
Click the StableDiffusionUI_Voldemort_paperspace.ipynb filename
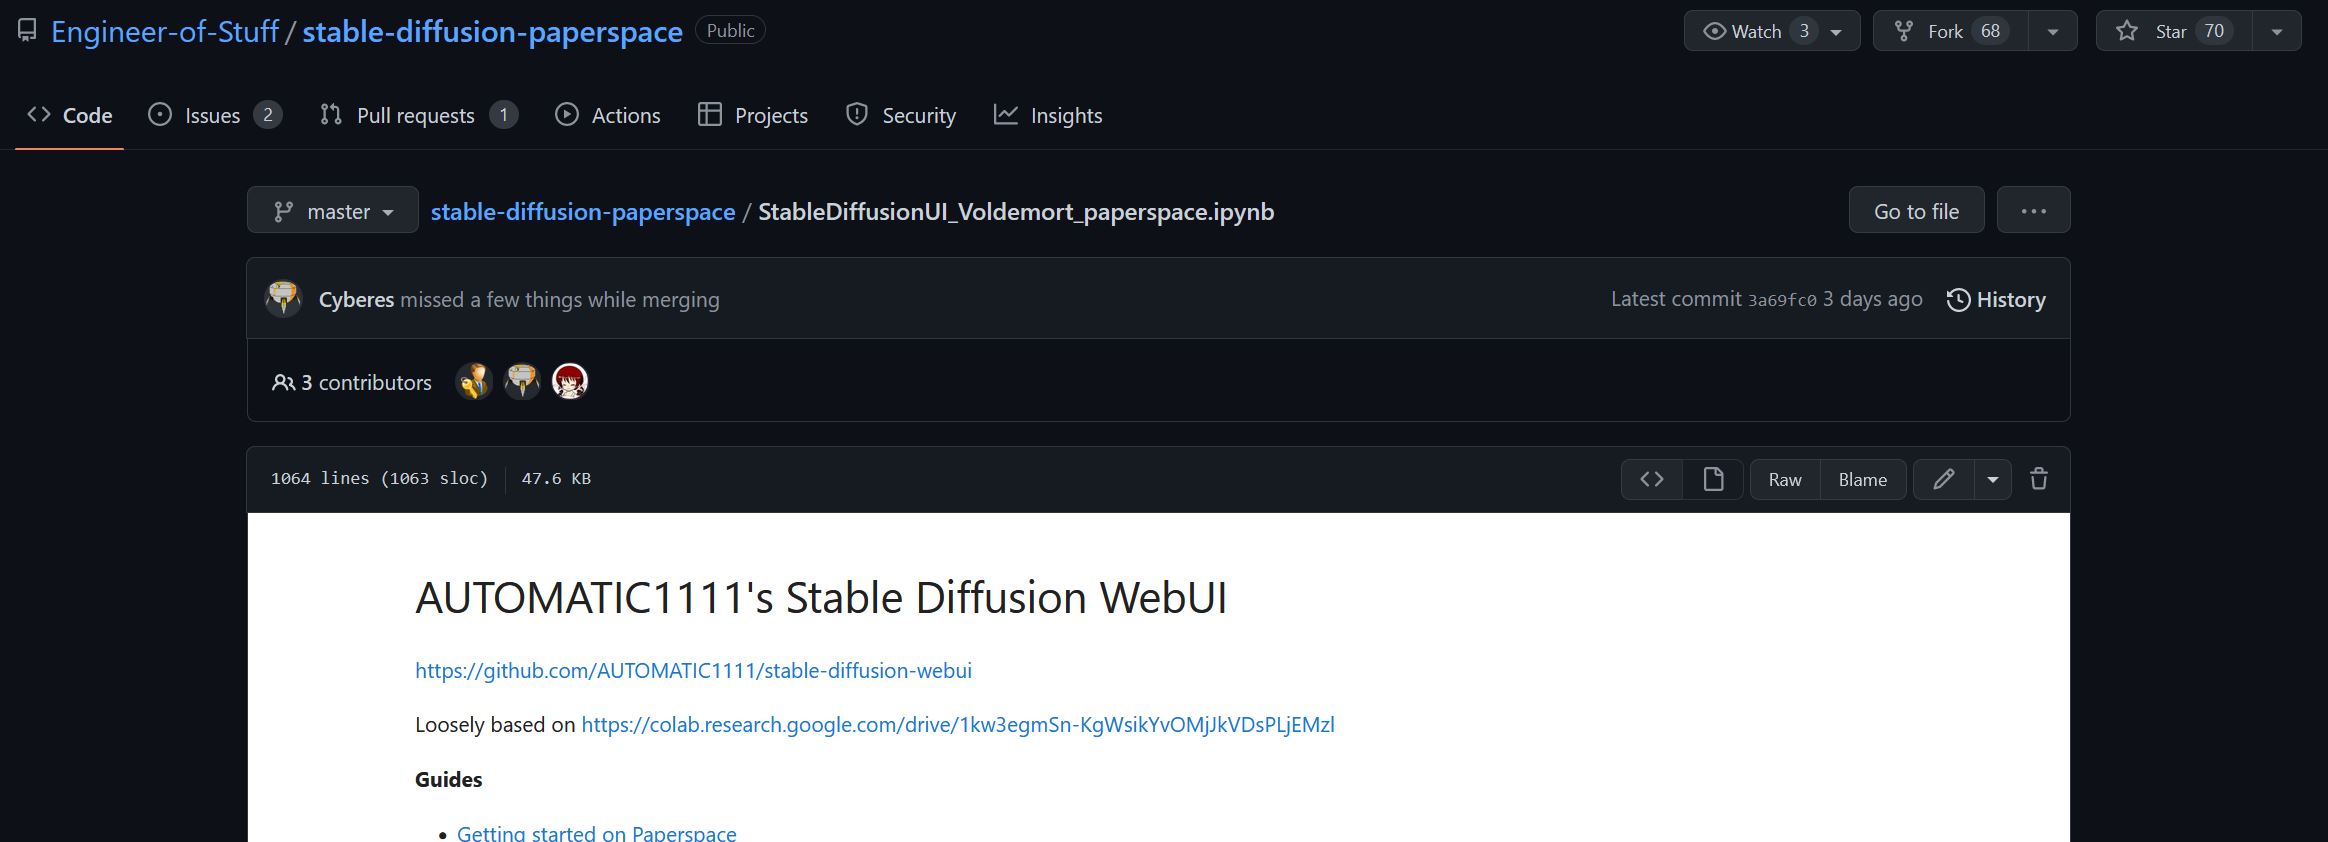(x=1016, y=212)
